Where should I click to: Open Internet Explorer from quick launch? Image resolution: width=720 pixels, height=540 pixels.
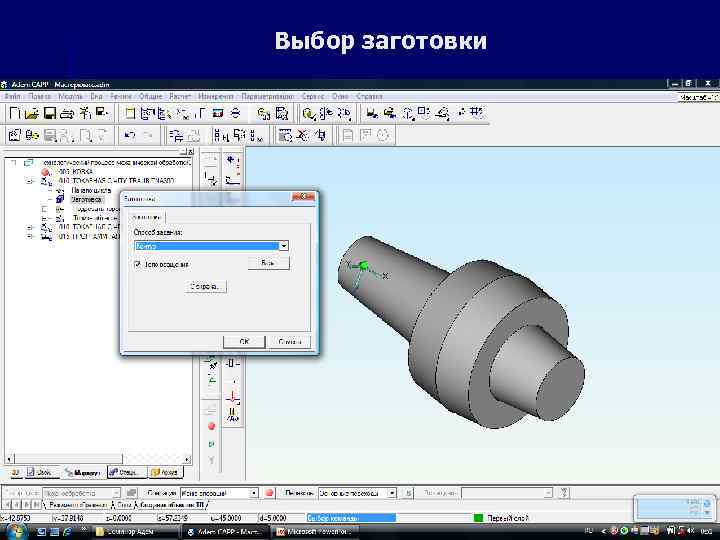click(x=68, y=532)
